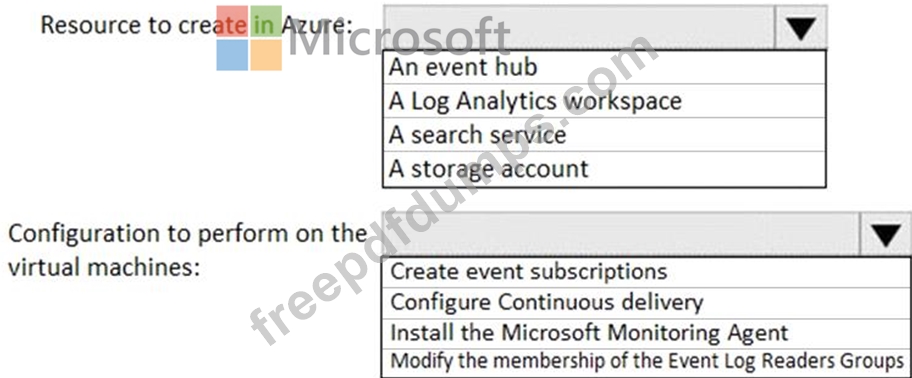Click the empty virtual machines configuration field
The height and width of the screenshot is (378, 912).
tap(621, 234)
